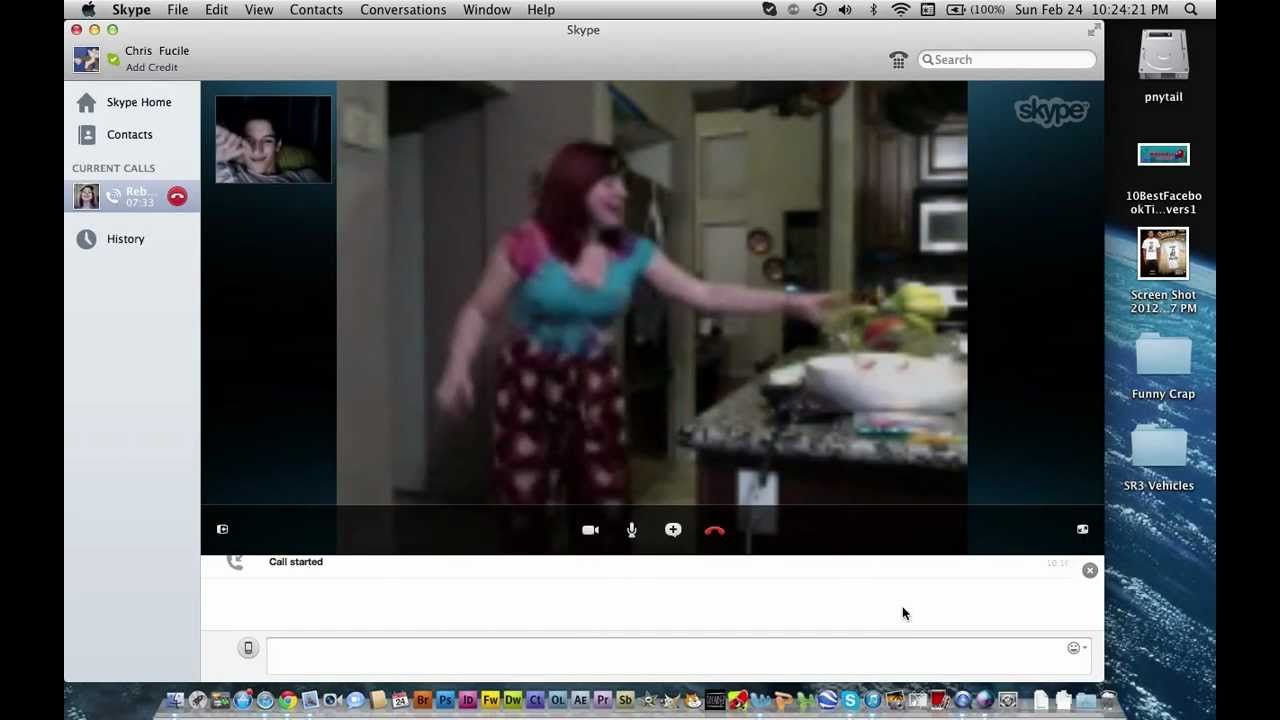Open the Apple menu
Viewport: 1280px width, 720px height.
coord(88,10)
